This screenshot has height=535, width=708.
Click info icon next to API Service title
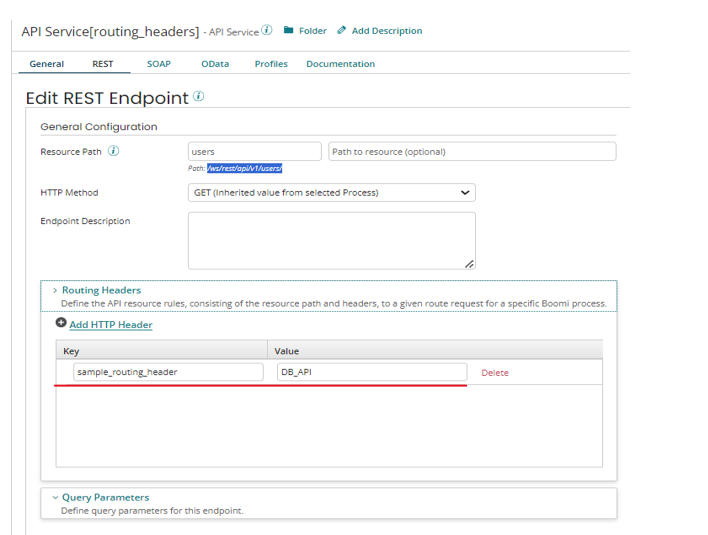point(267,31)
